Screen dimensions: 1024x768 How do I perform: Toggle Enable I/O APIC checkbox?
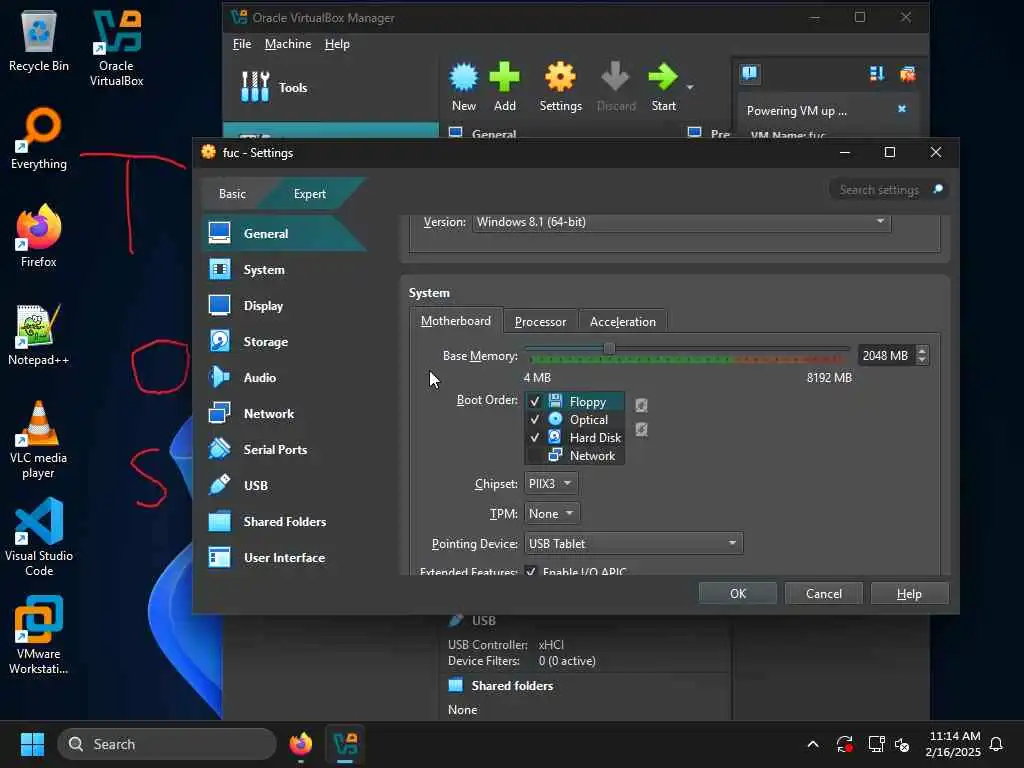530,571
